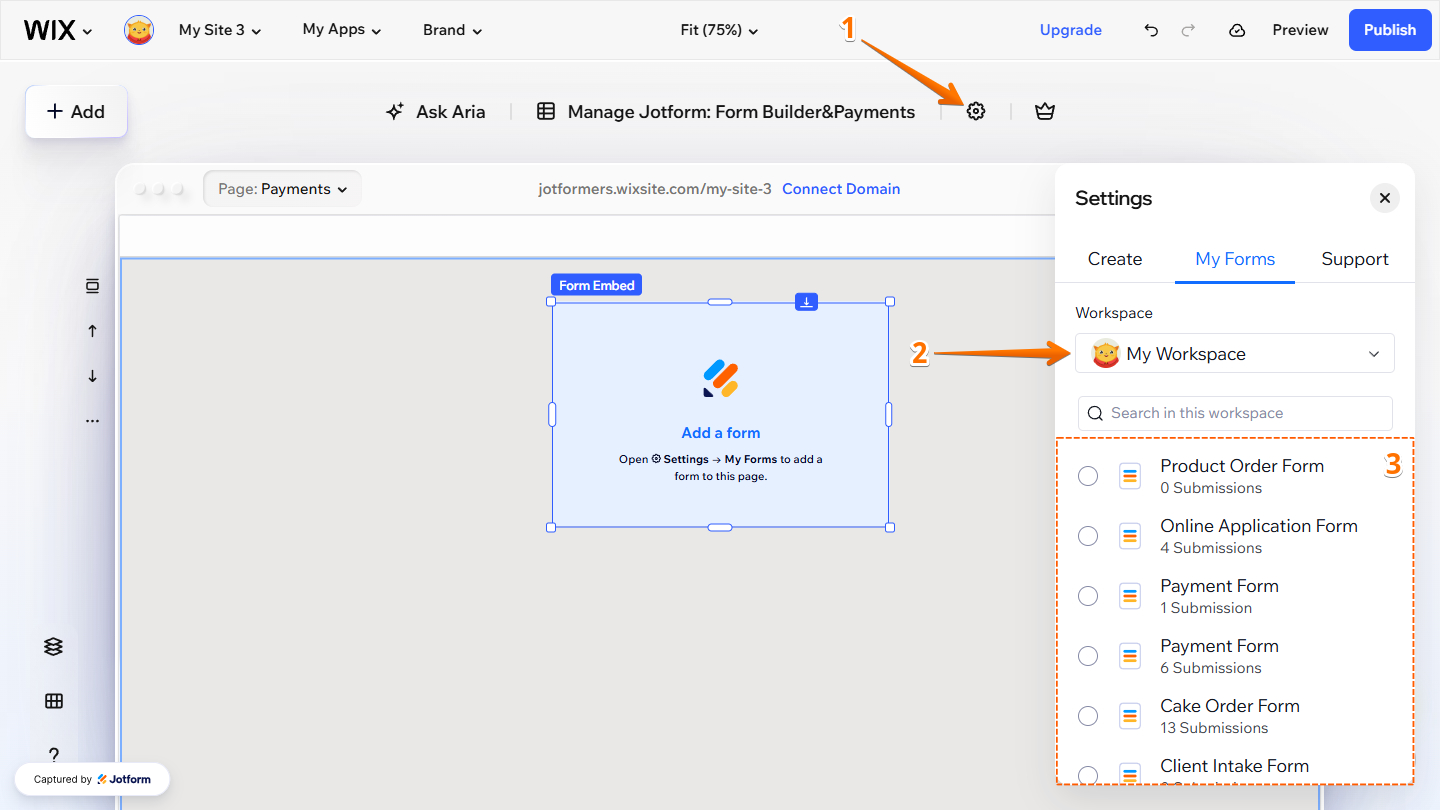This screenshot has height=810, width=1440.
Task: Open the WIX logo dropdown menu
Action: [58, 30]
